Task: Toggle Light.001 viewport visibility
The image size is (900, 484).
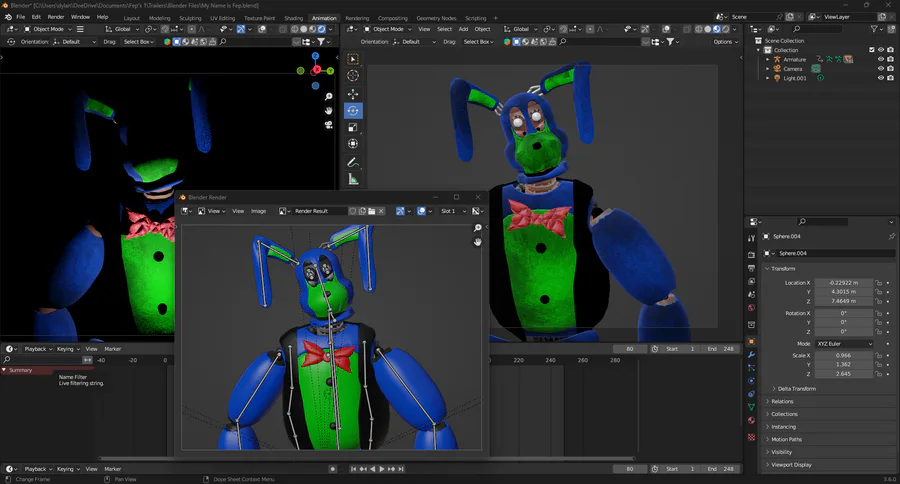Action: 880,78
